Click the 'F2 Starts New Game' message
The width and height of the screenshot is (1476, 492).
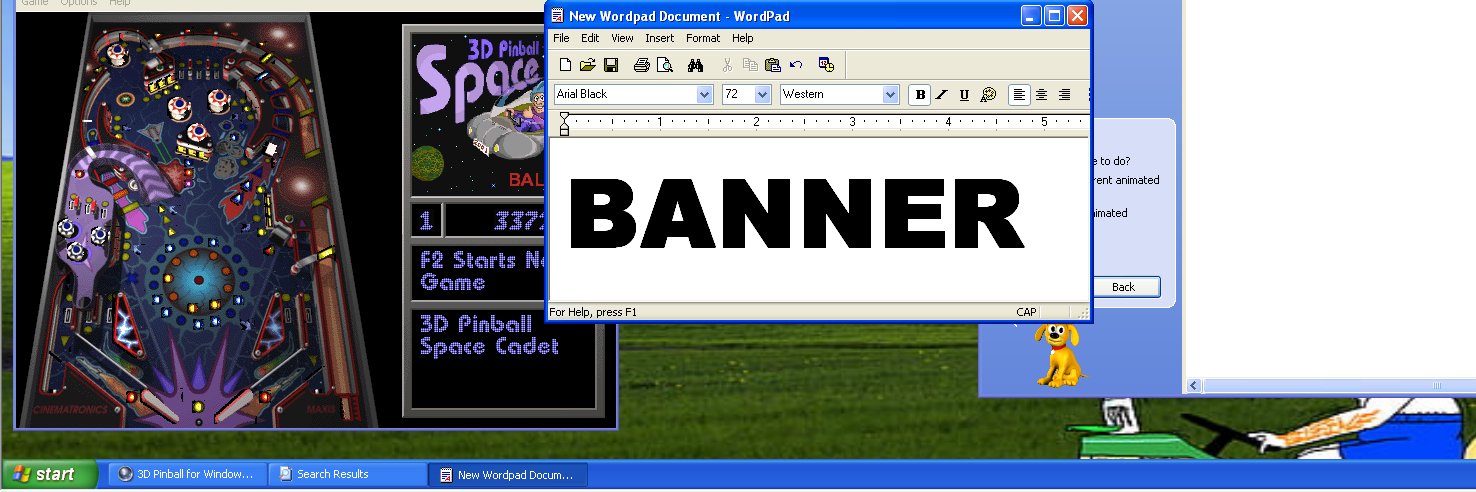pyautogui.click(x=482, y=271)
